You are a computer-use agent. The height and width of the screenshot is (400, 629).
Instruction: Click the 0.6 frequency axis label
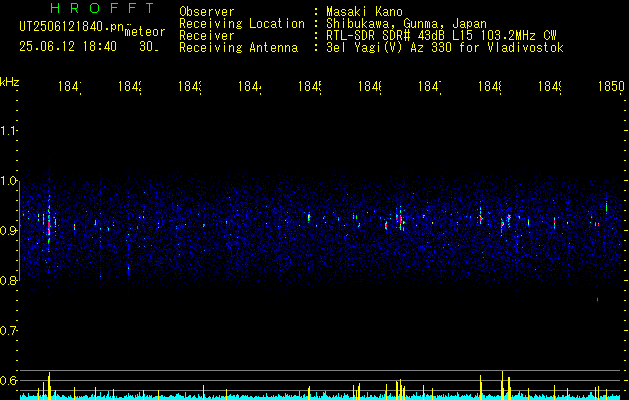point(8,380)
